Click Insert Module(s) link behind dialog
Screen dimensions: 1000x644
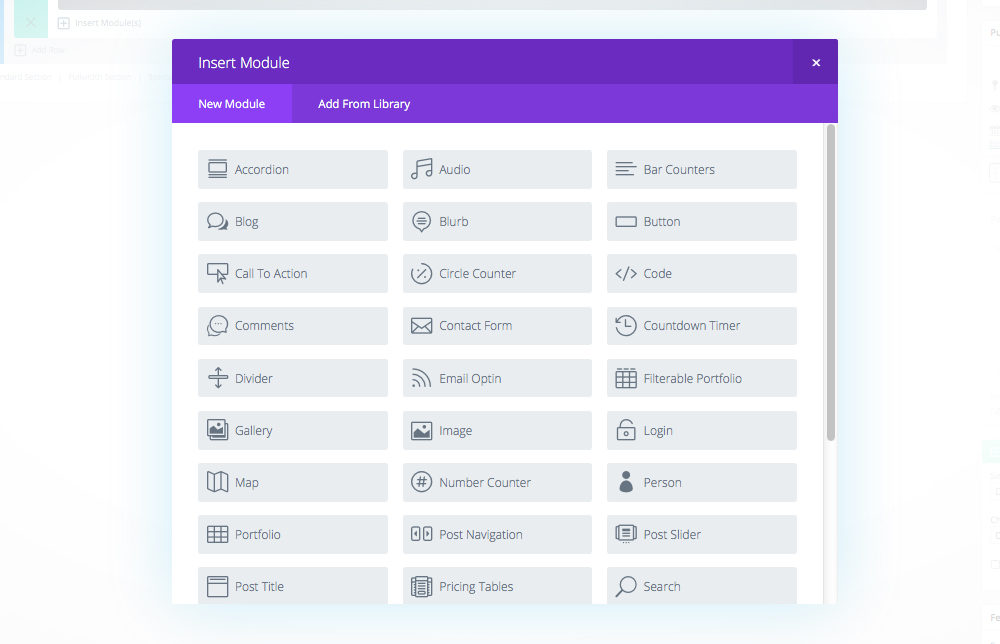pyautogui.click(x=107, y=23)
